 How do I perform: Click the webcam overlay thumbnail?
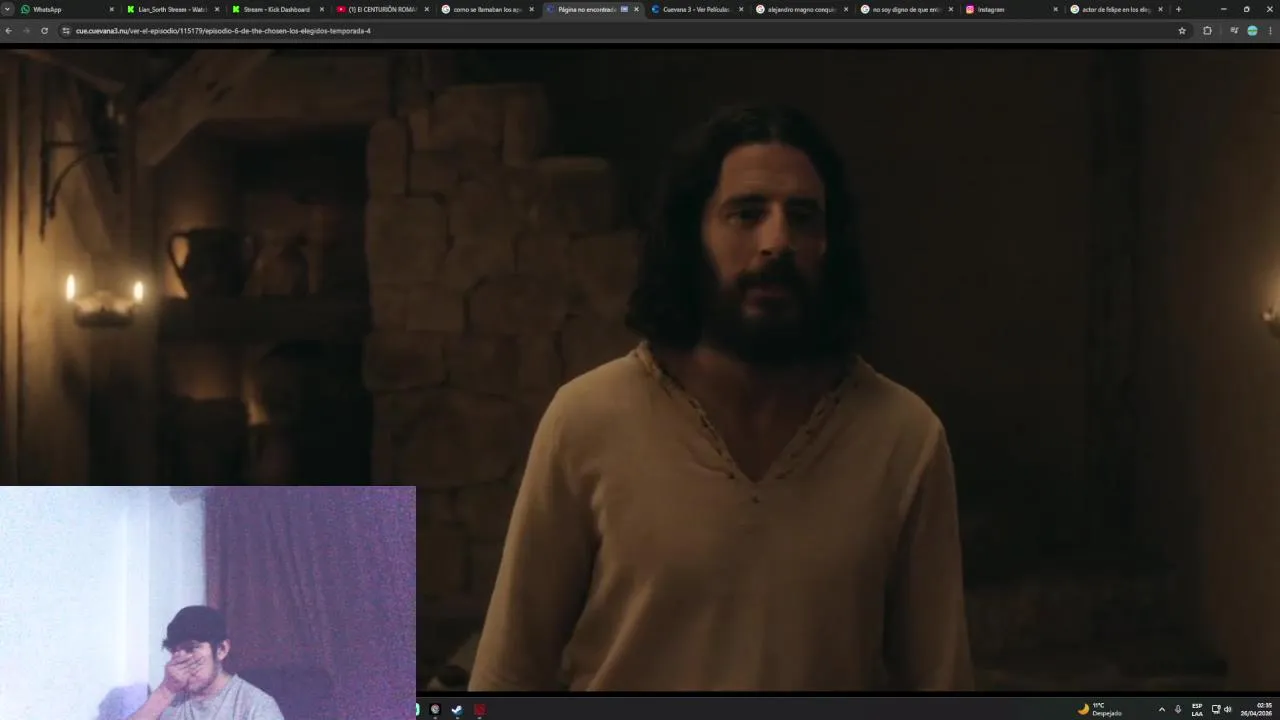(207, 603)
